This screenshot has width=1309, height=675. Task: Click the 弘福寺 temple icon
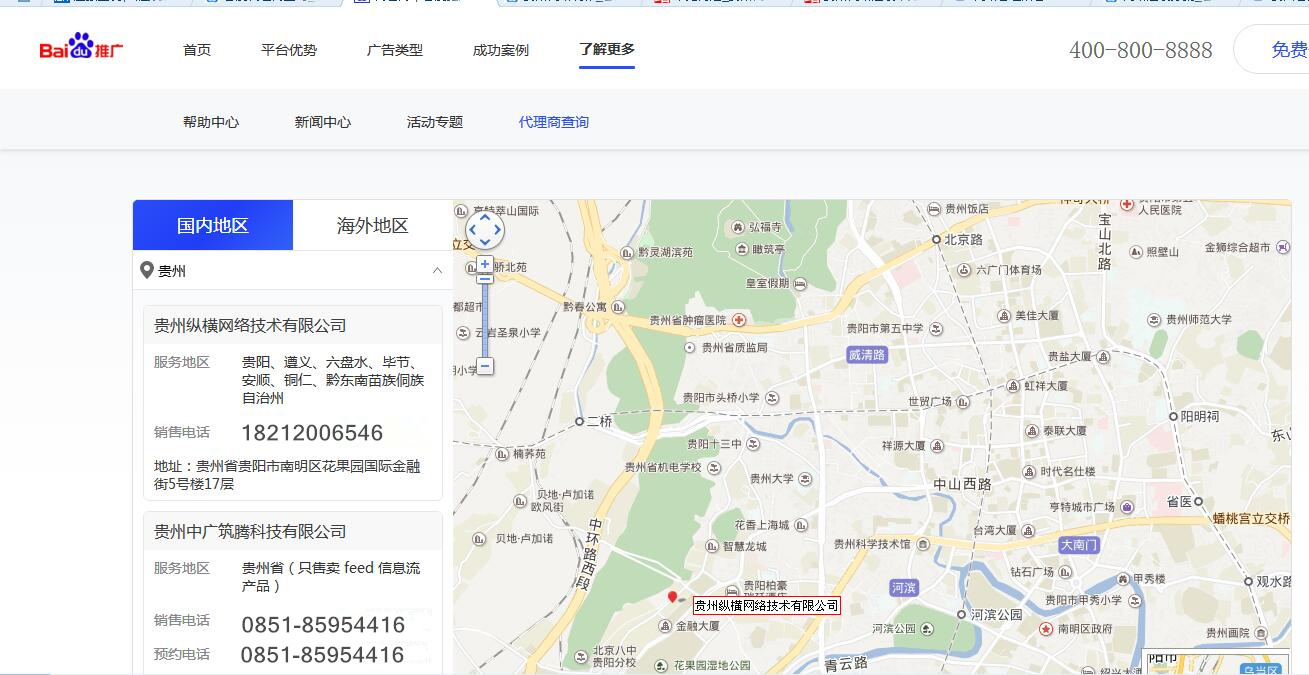[738, 227]
